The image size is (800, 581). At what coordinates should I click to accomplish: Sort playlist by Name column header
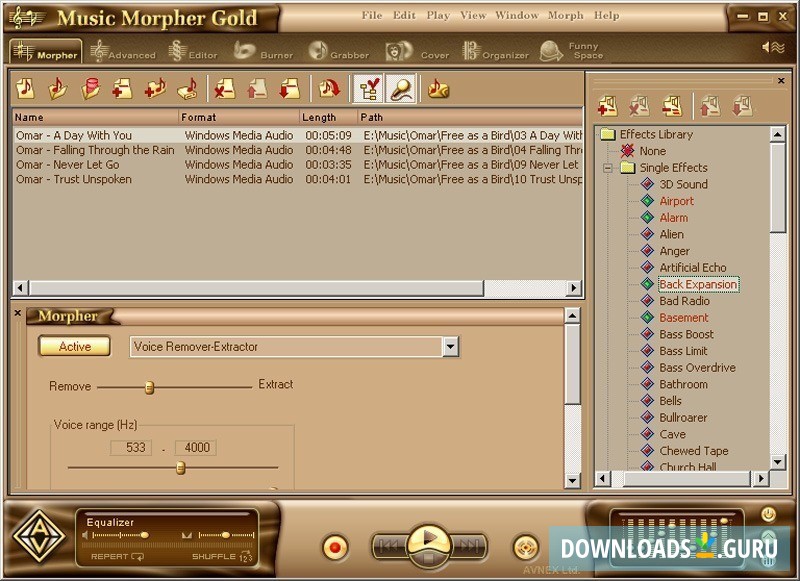[x=95, y=117]
